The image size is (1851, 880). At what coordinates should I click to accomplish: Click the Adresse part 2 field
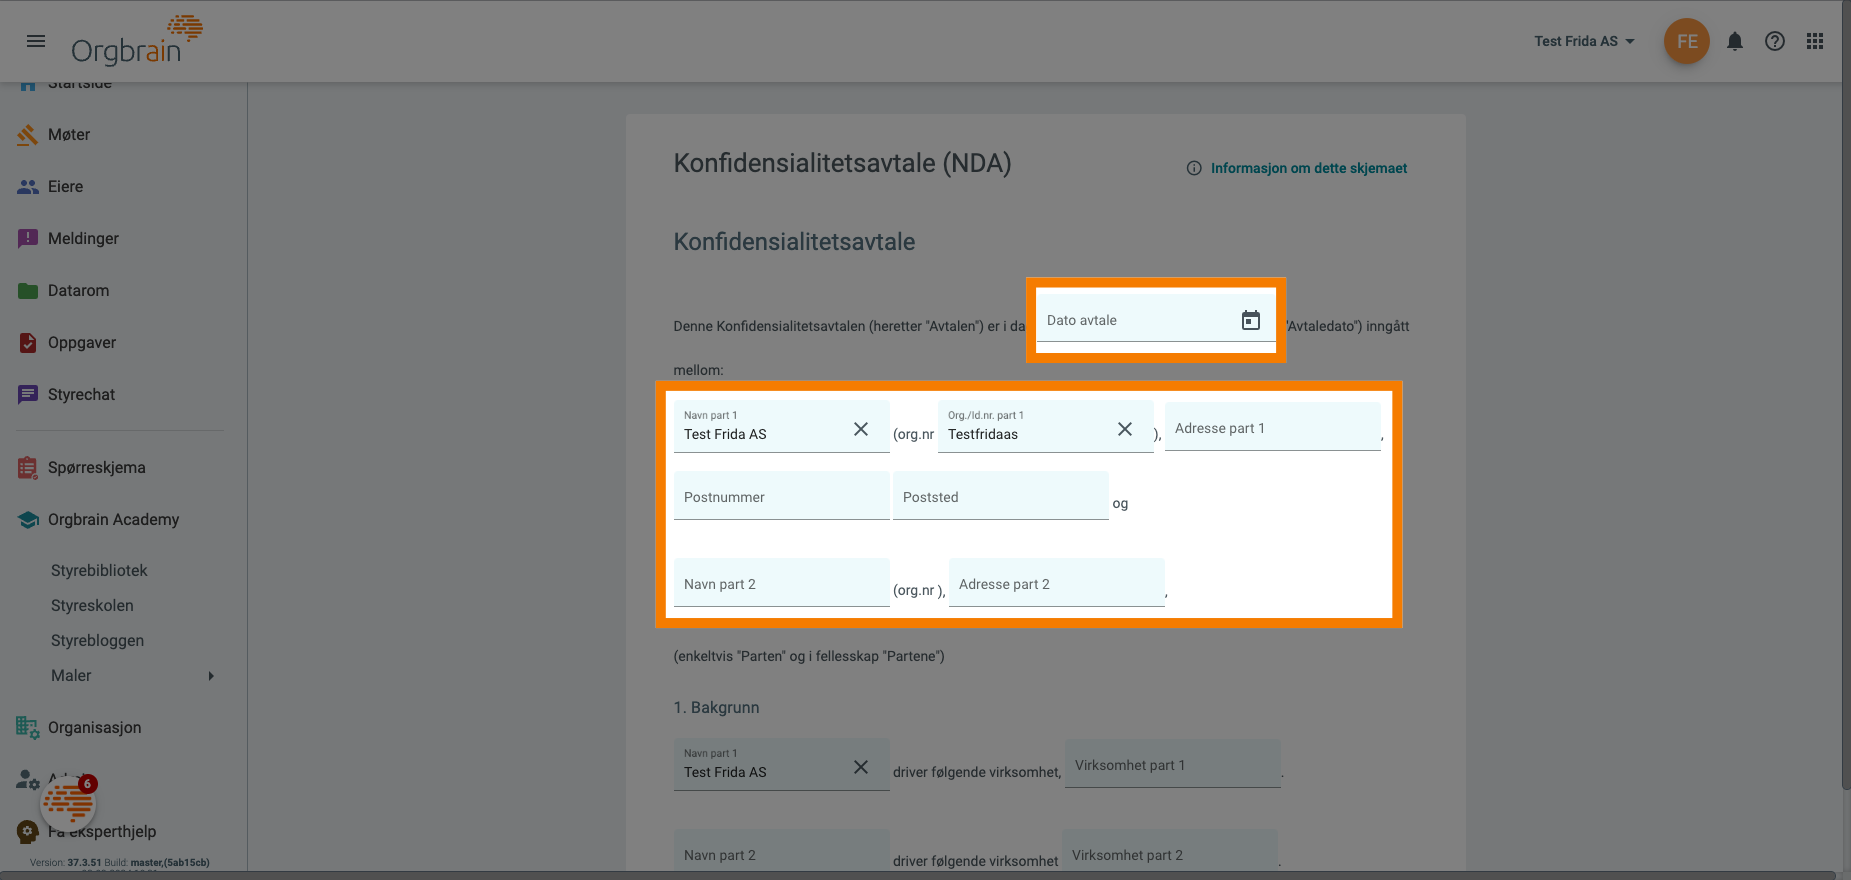(1057, 583)
